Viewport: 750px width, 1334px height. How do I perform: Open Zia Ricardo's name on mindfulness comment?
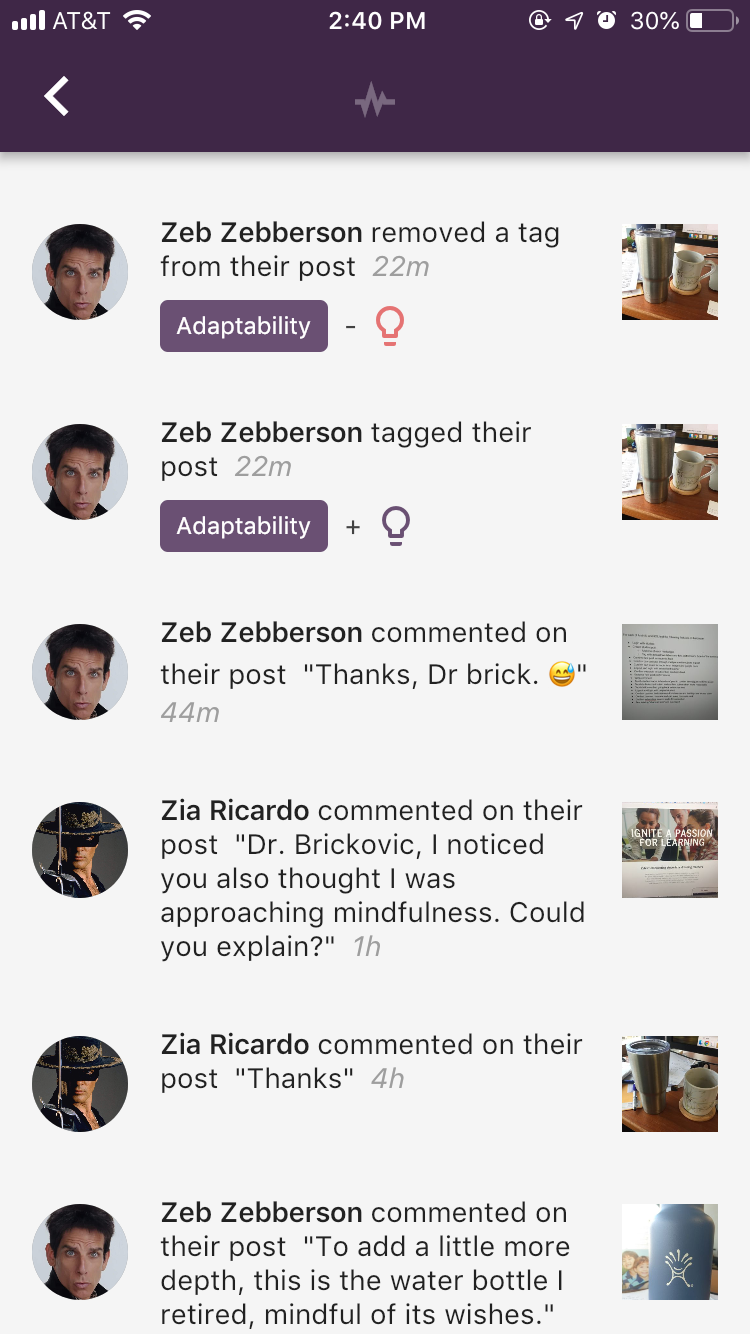pyautogui.click(x=235, y=811)
